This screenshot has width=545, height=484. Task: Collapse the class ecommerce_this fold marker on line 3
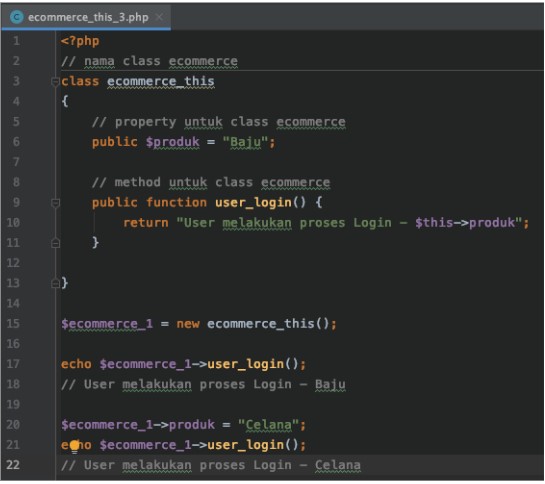55,82
